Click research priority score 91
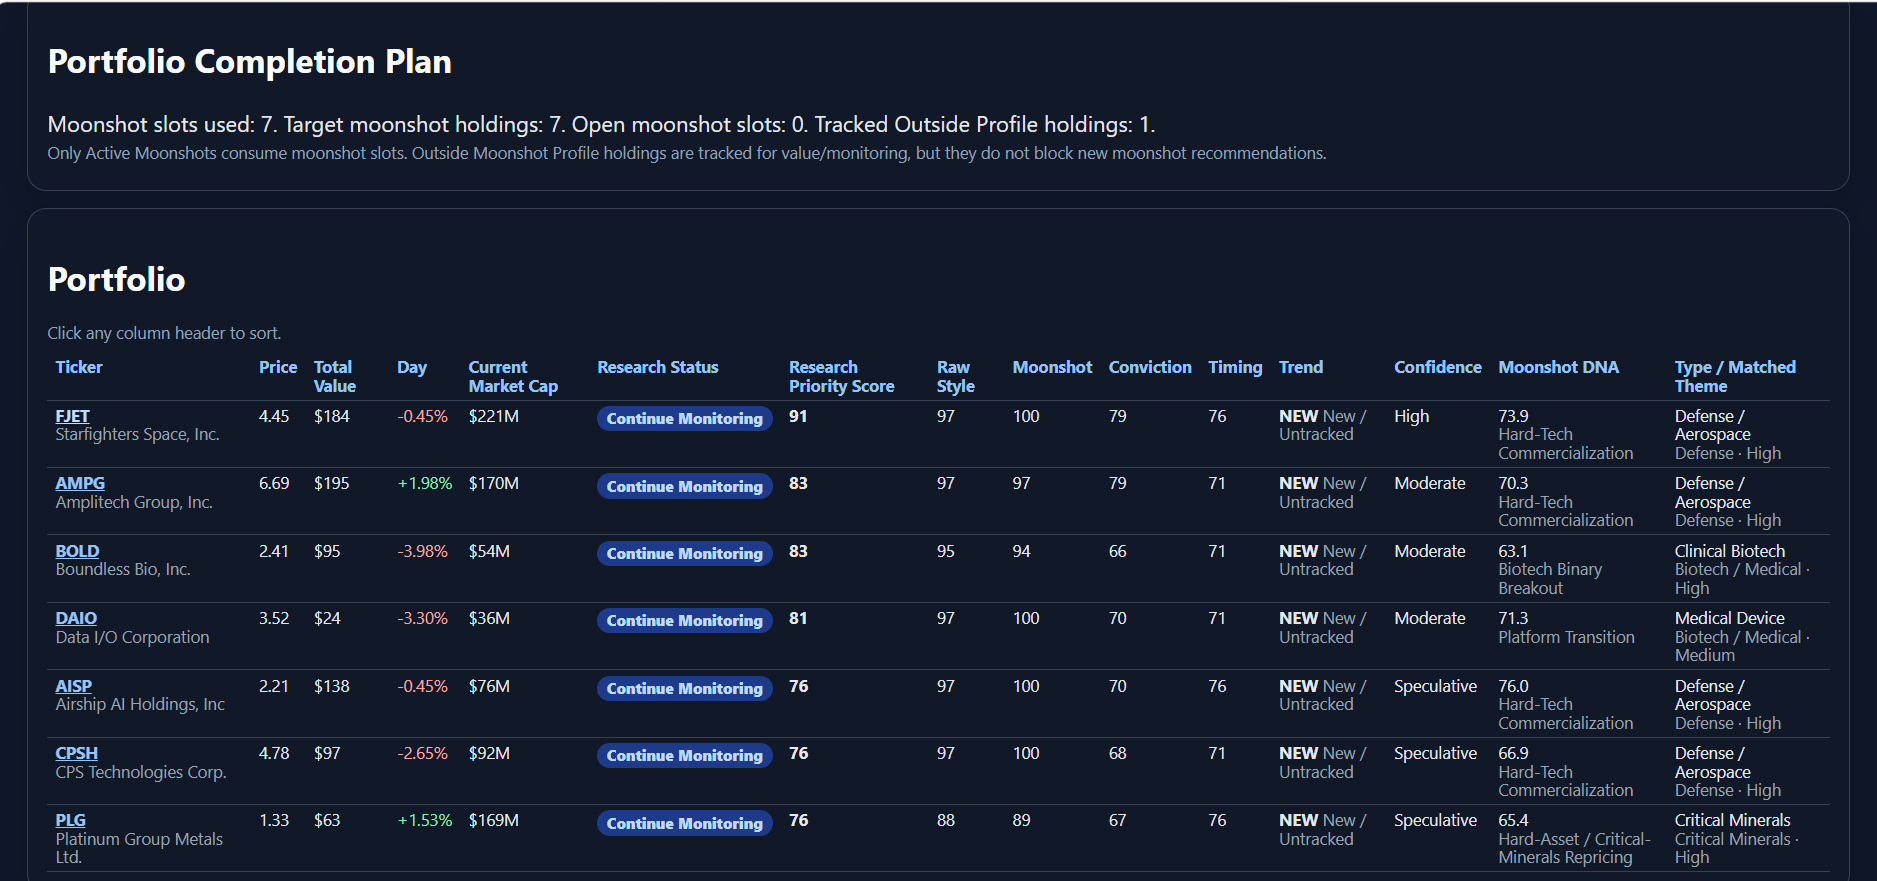 tap(798, 416)
